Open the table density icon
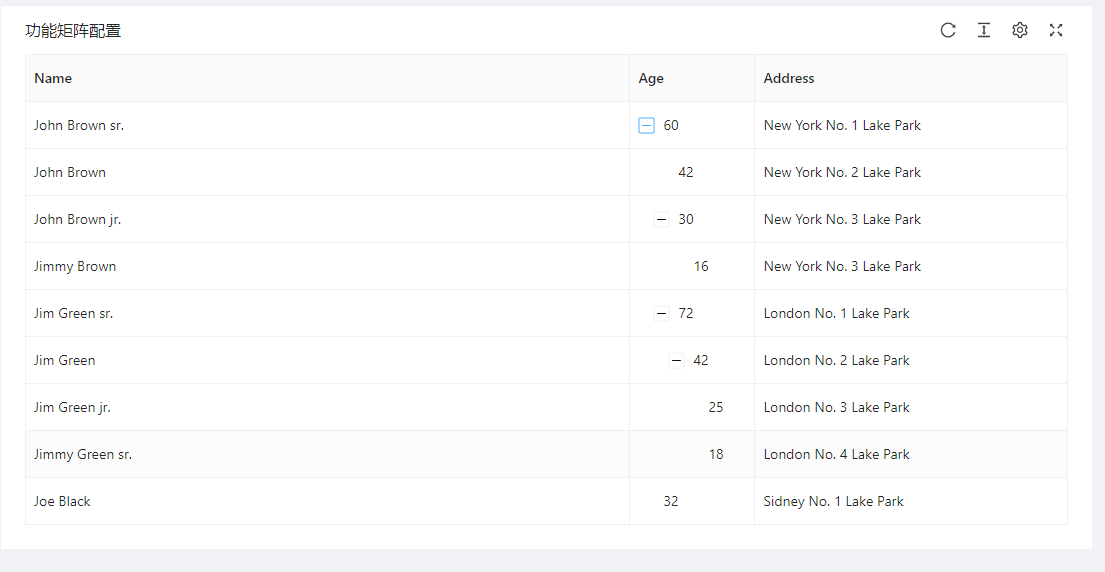 click(984, 30)
